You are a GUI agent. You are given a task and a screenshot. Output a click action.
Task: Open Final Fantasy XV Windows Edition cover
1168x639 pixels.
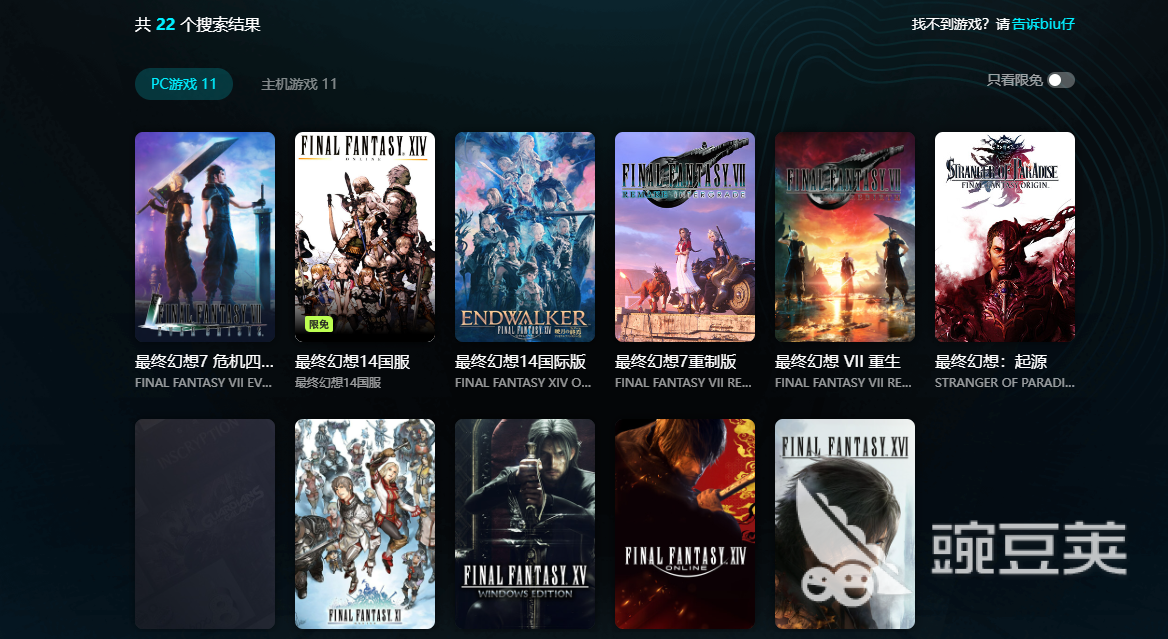pyautogui.click(x=525, y=524)
